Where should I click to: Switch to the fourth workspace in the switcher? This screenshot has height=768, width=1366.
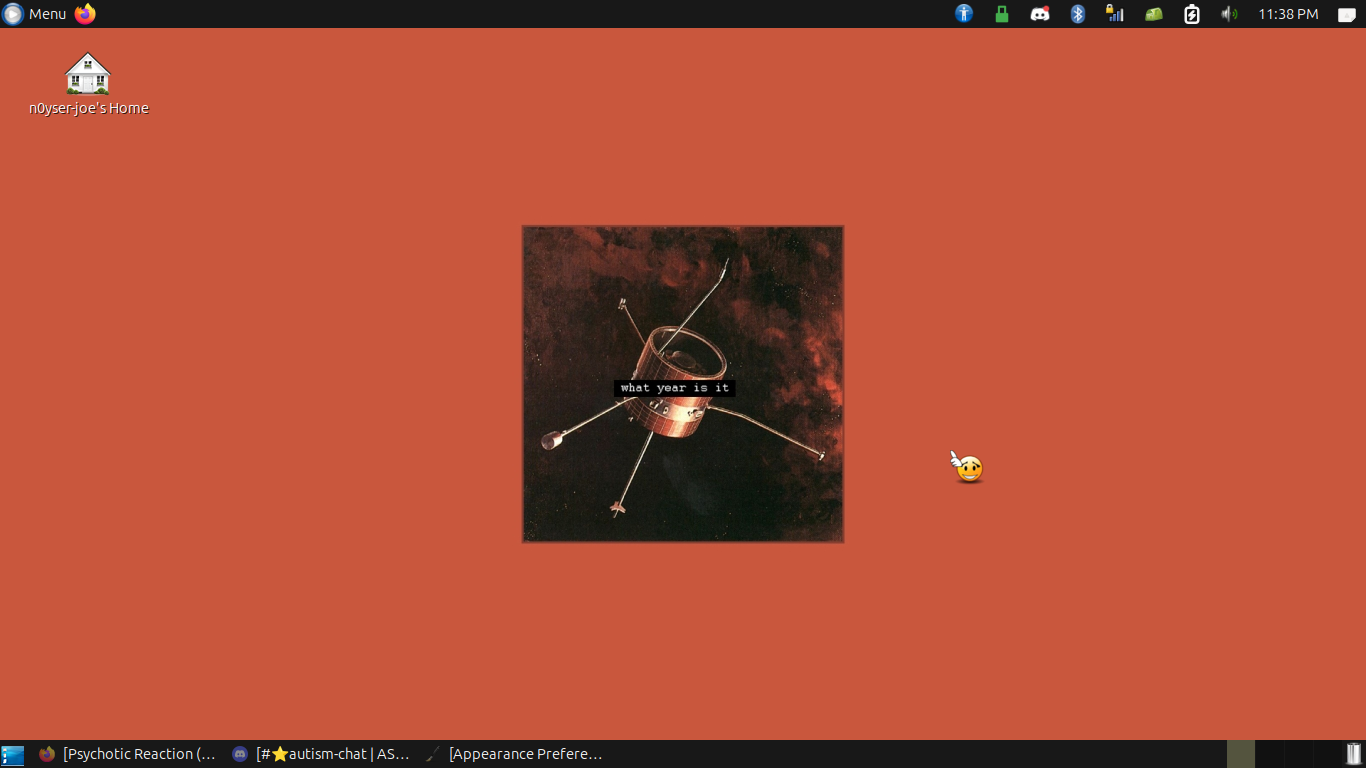coord(1328,754)
